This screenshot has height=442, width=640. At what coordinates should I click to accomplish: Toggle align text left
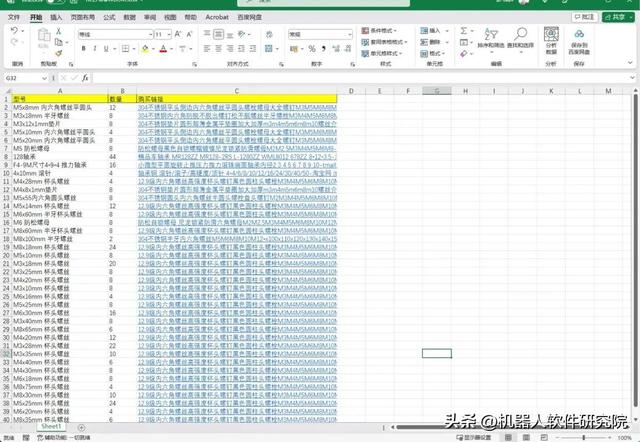207,49
